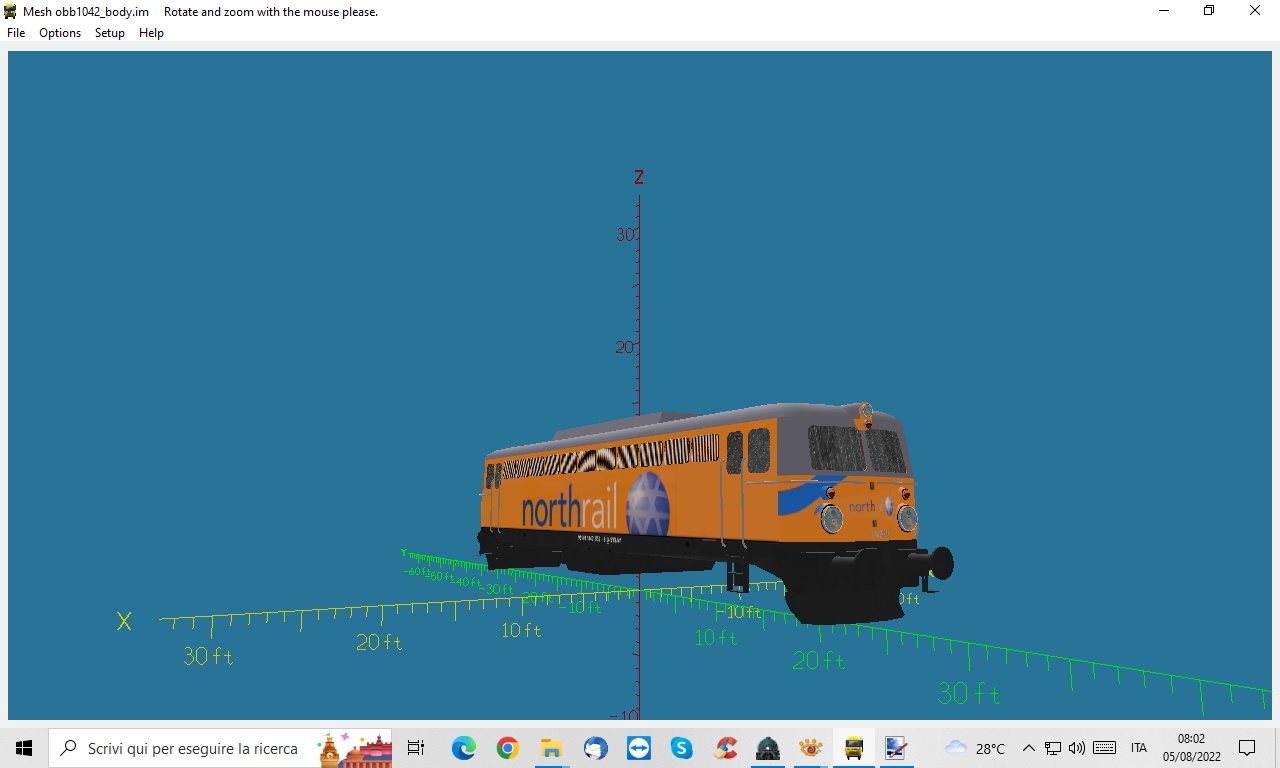Open network status tray icon
1280x768 pixels.
click(x=1053, y=748)
